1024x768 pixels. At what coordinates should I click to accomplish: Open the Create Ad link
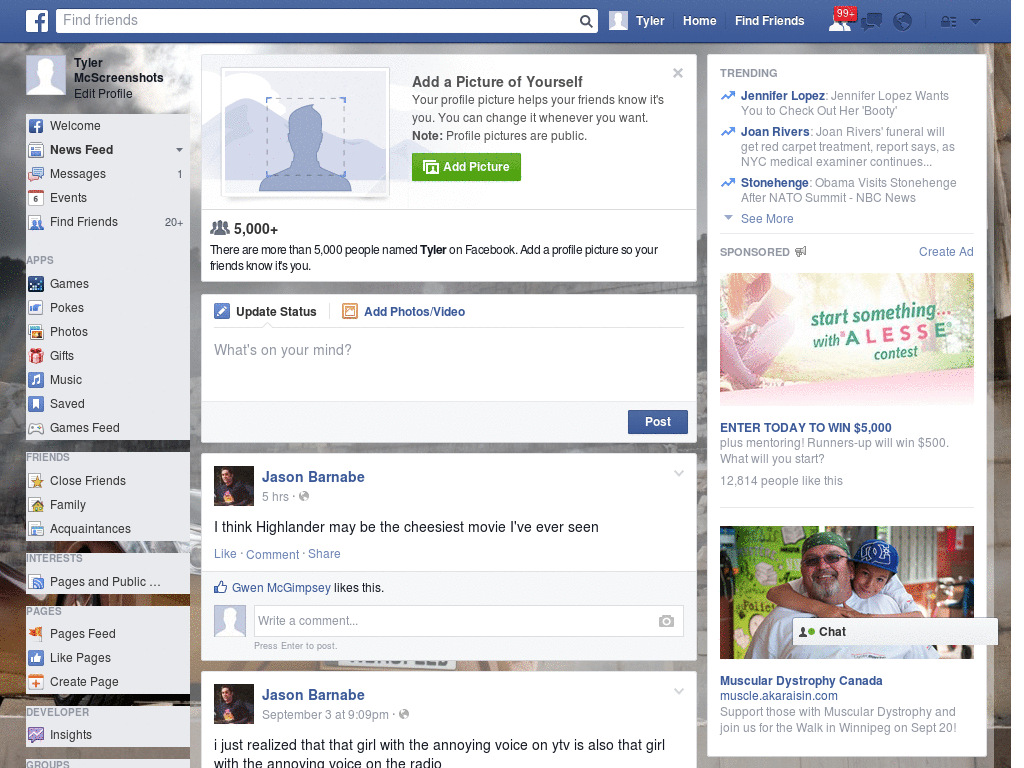946,252
